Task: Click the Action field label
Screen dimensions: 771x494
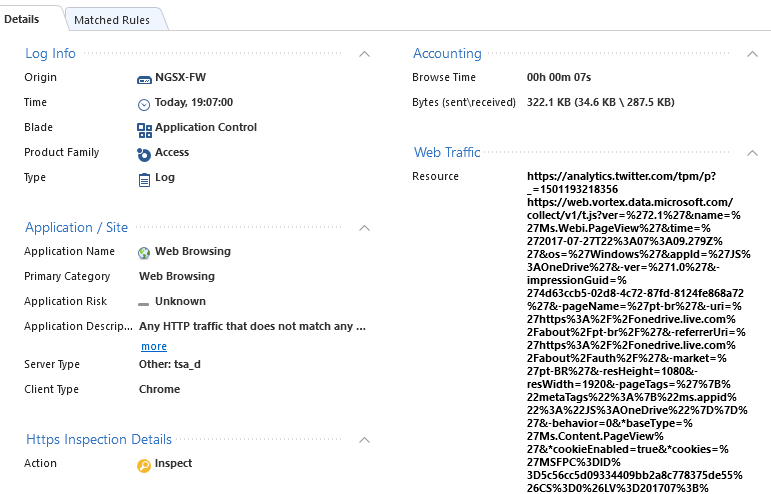Action: [40, 463]
